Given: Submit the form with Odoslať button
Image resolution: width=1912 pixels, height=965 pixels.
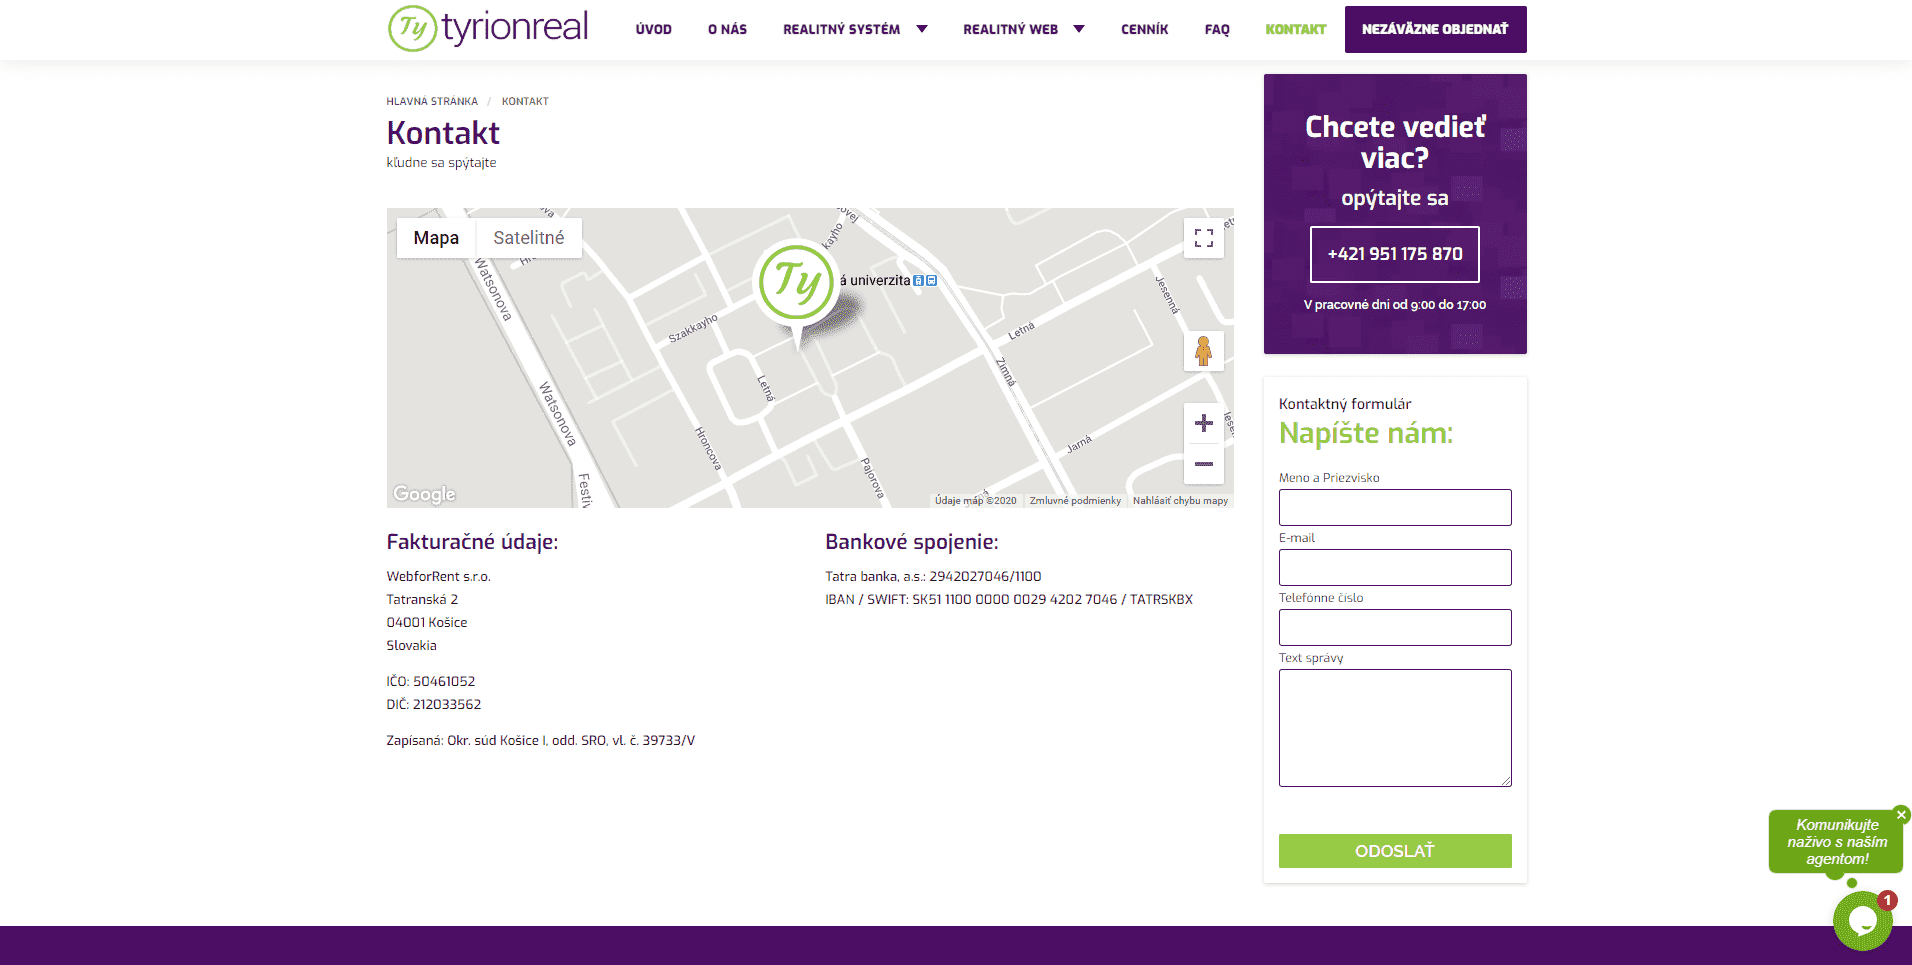Looking at the screenshot, I should click(x=1395, y=851).
